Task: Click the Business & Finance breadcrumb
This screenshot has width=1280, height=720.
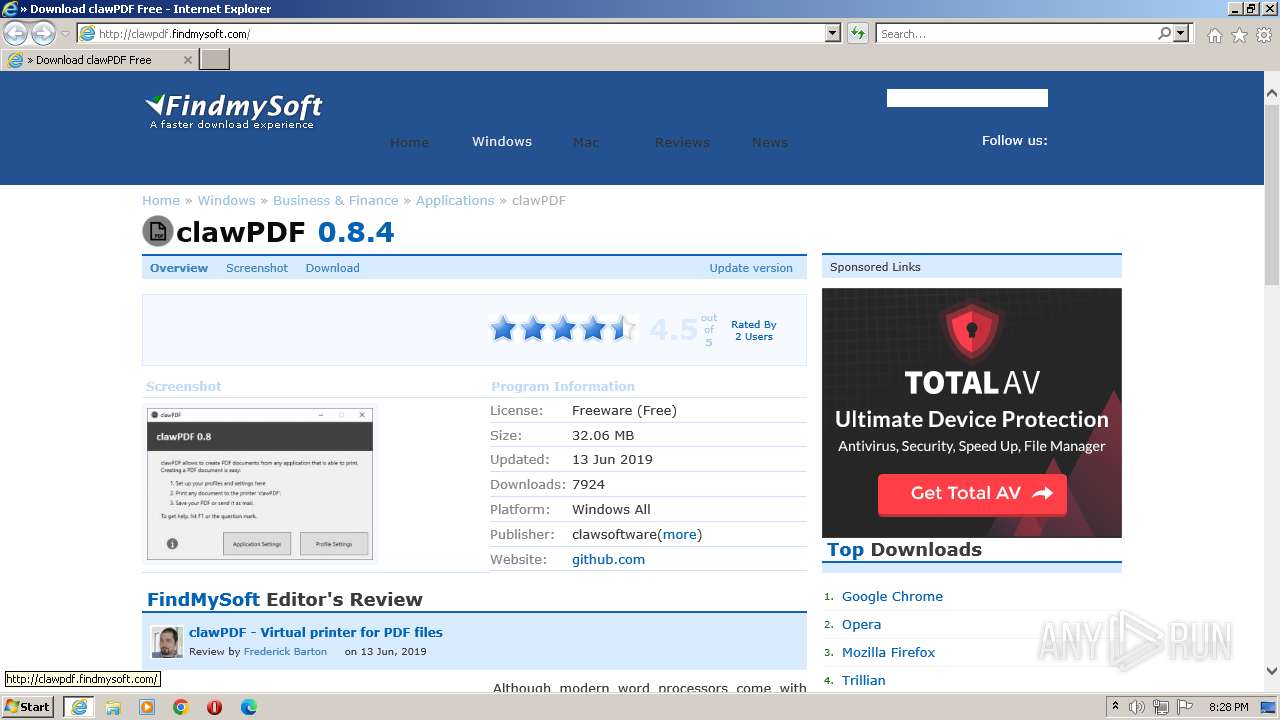Action: 336,200
